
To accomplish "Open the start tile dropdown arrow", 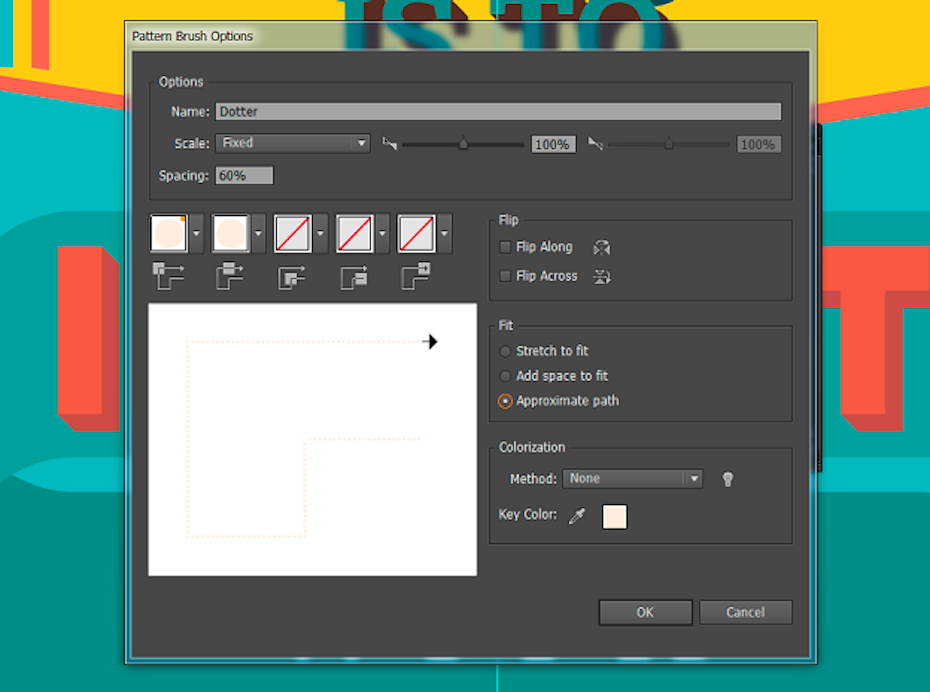I will (x=383, y=234).
